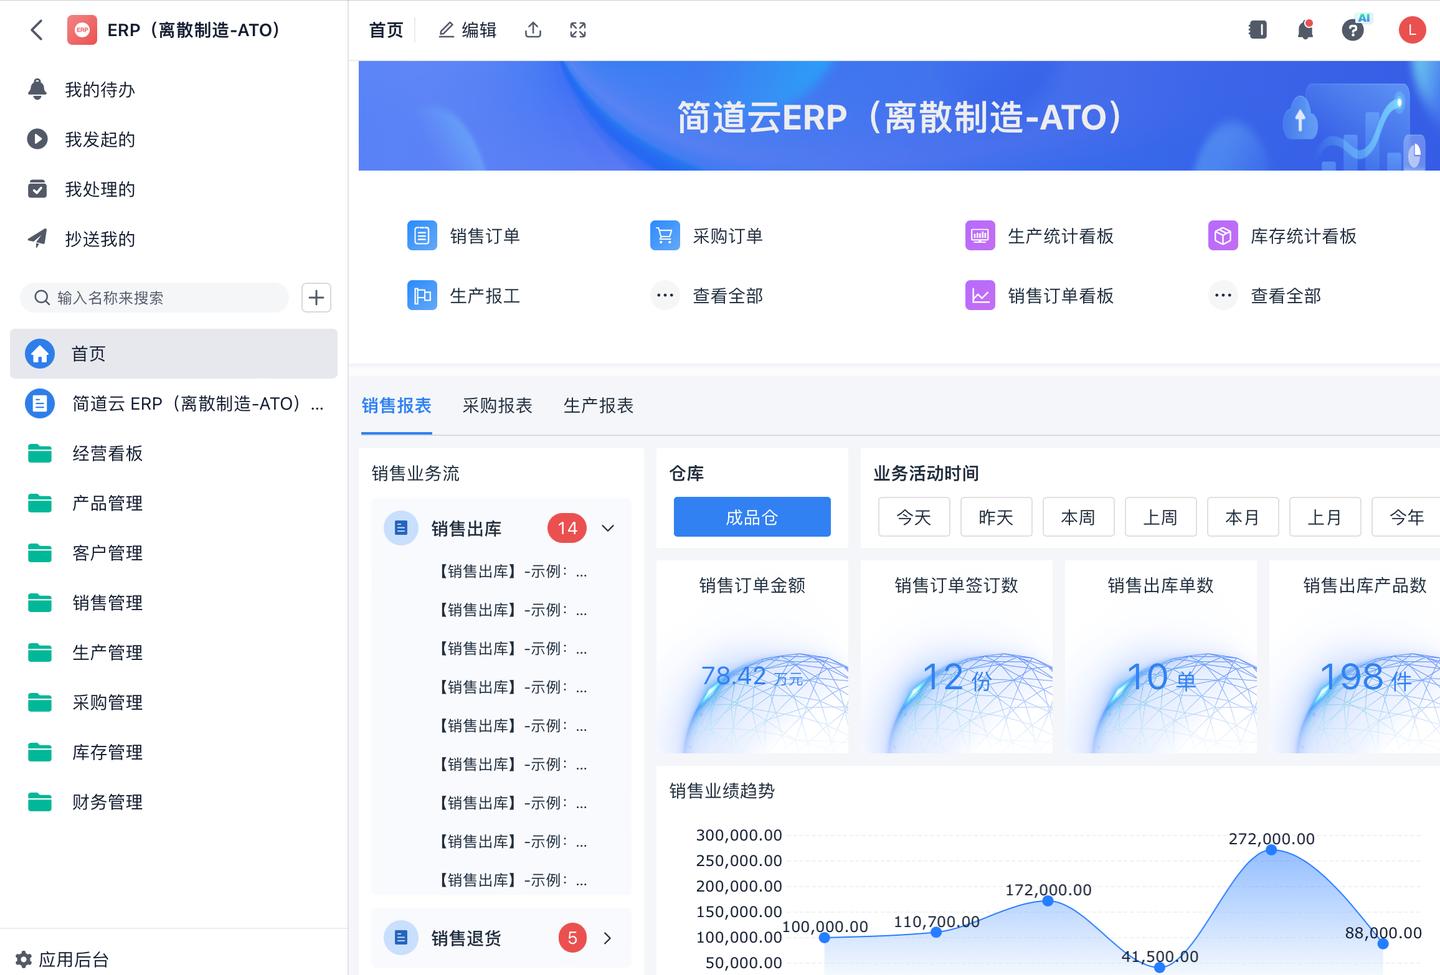The image size is (1440, 975).
Task: Open 采购订单 cart shortcut
Action: pos(665,236)
